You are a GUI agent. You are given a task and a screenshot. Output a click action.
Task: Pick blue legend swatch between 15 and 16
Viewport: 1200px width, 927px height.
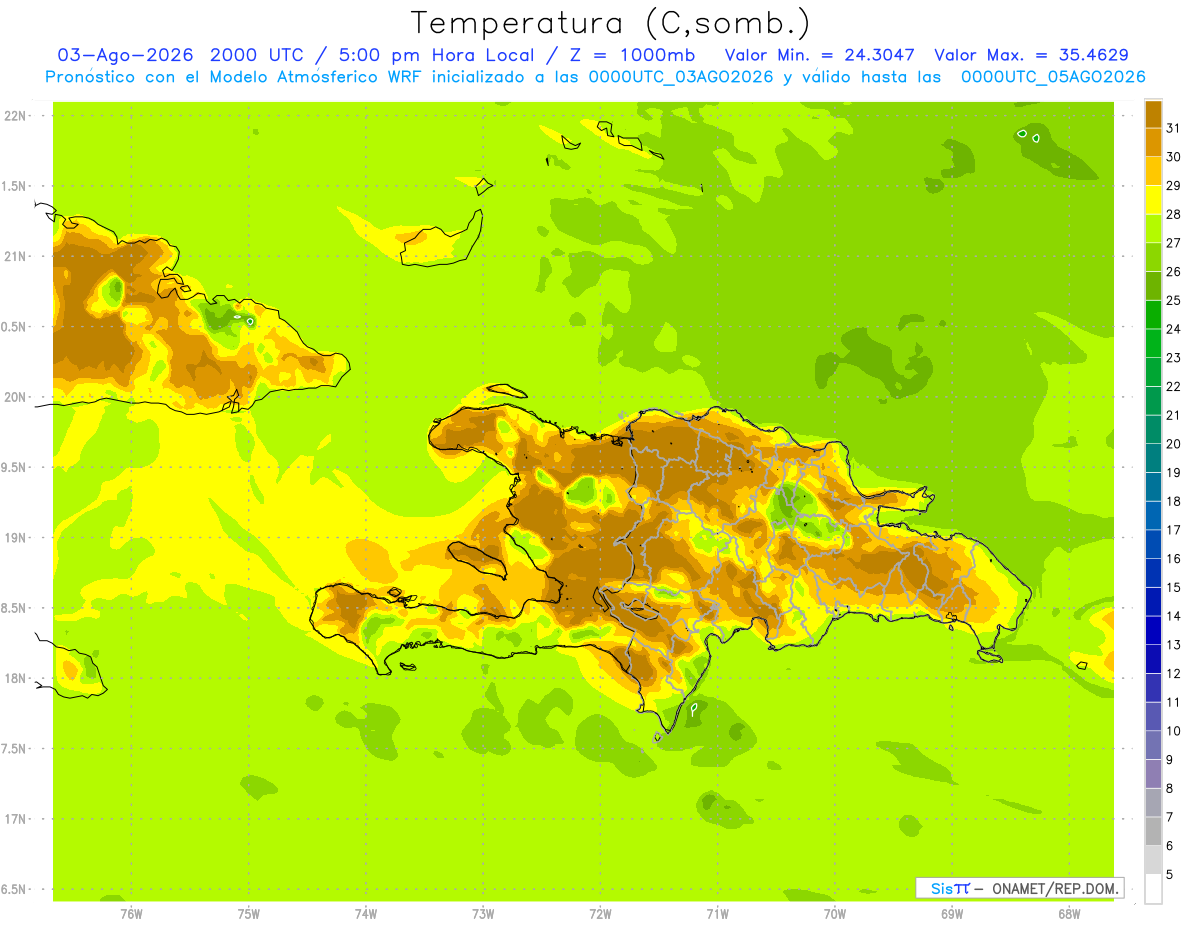[x=1153, y=572]
